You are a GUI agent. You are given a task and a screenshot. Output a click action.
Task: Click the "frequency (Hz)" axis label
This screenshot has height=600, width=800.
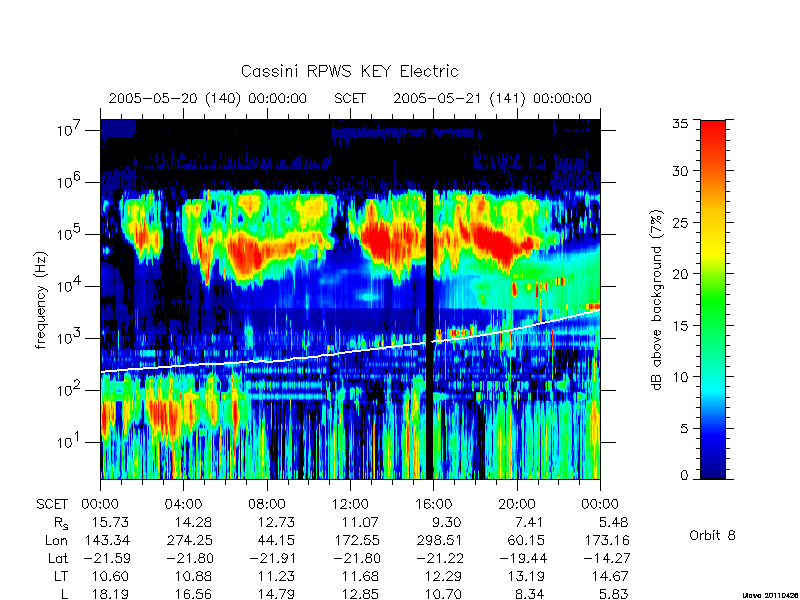(41, 300)
